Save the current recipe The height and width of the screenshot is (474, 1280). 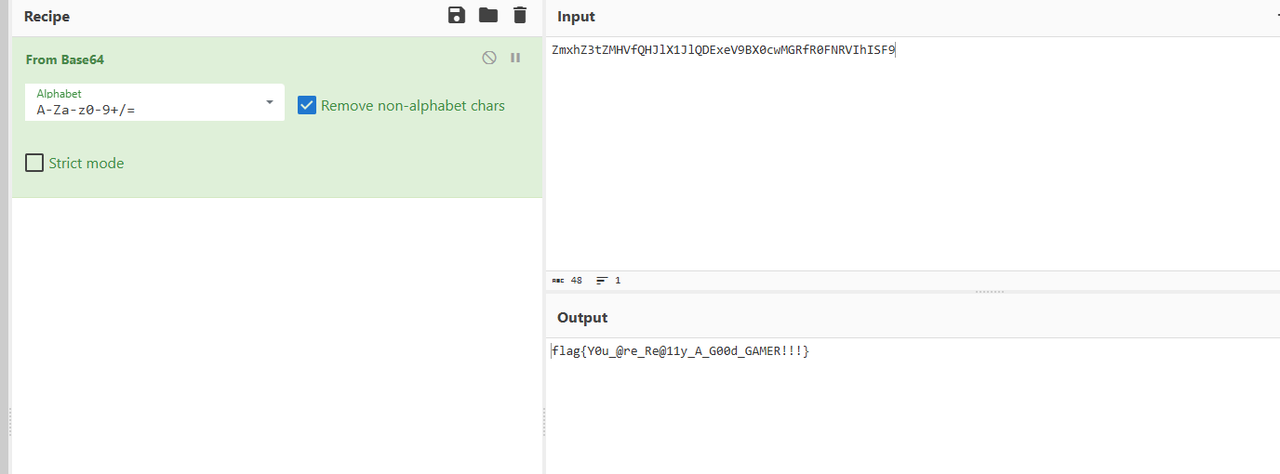point(456,15)
